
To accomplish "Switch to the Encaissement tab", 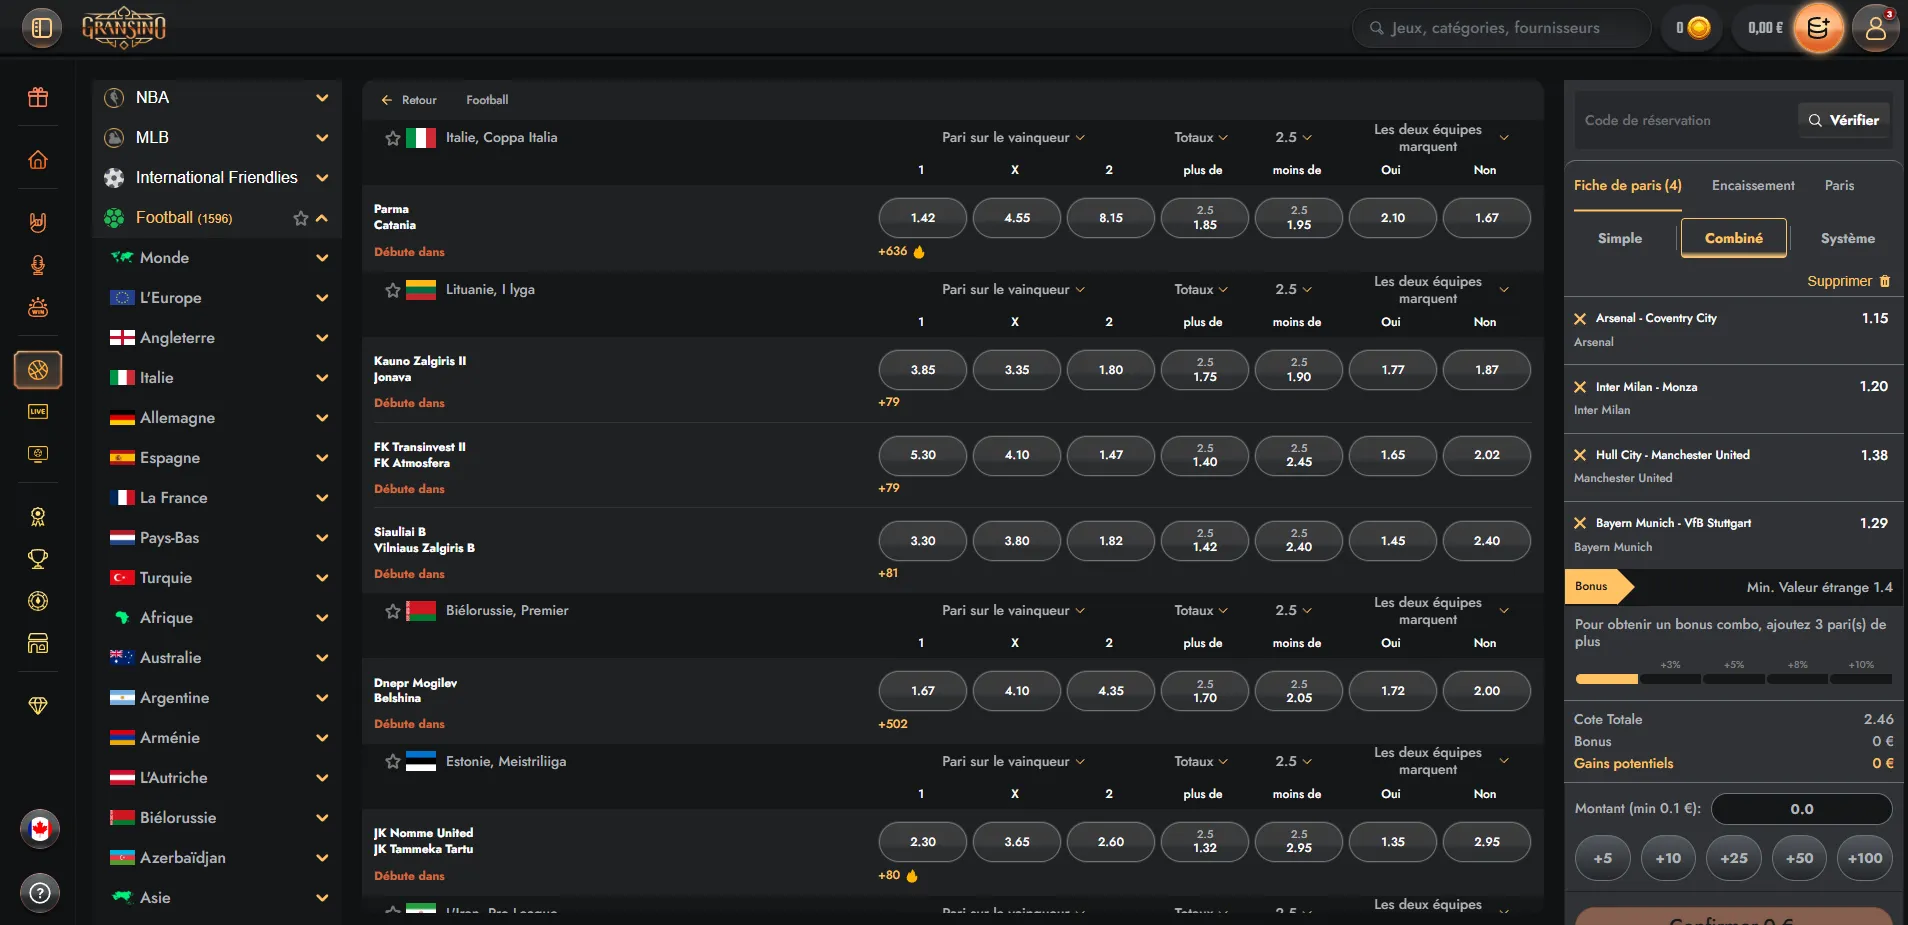I will coord(1753,186).
